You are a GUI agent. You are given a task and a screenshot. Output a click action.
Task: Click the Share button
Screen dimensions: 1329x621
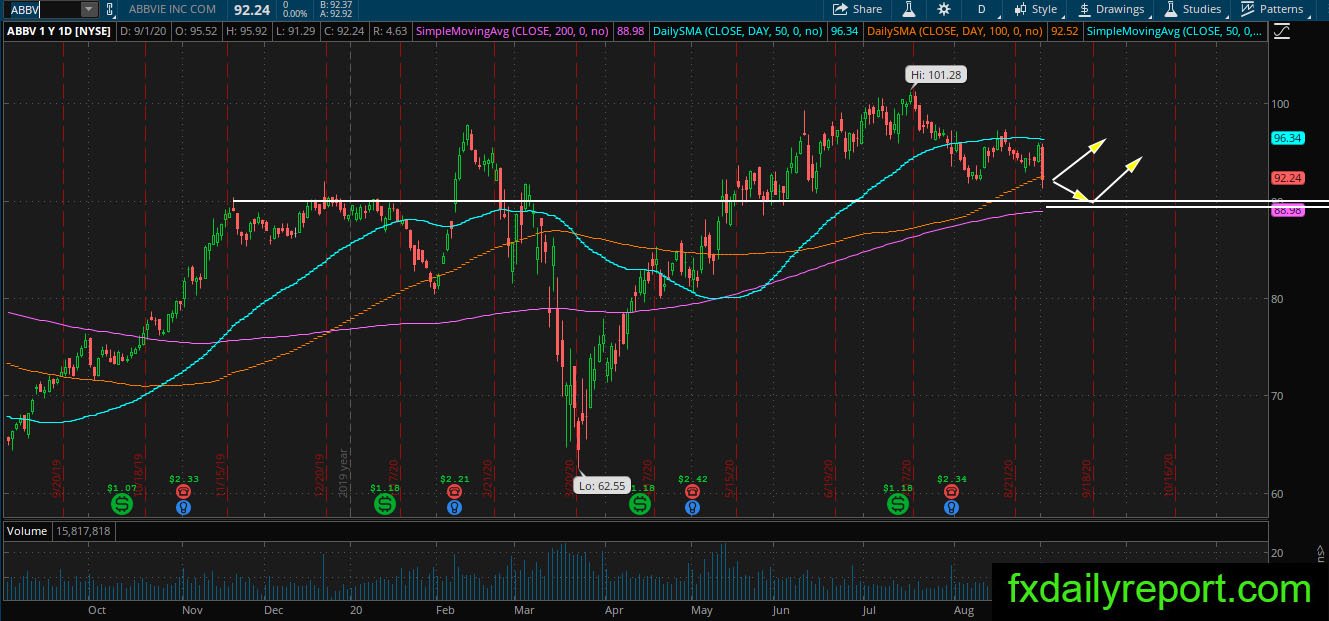pos(859,9)
